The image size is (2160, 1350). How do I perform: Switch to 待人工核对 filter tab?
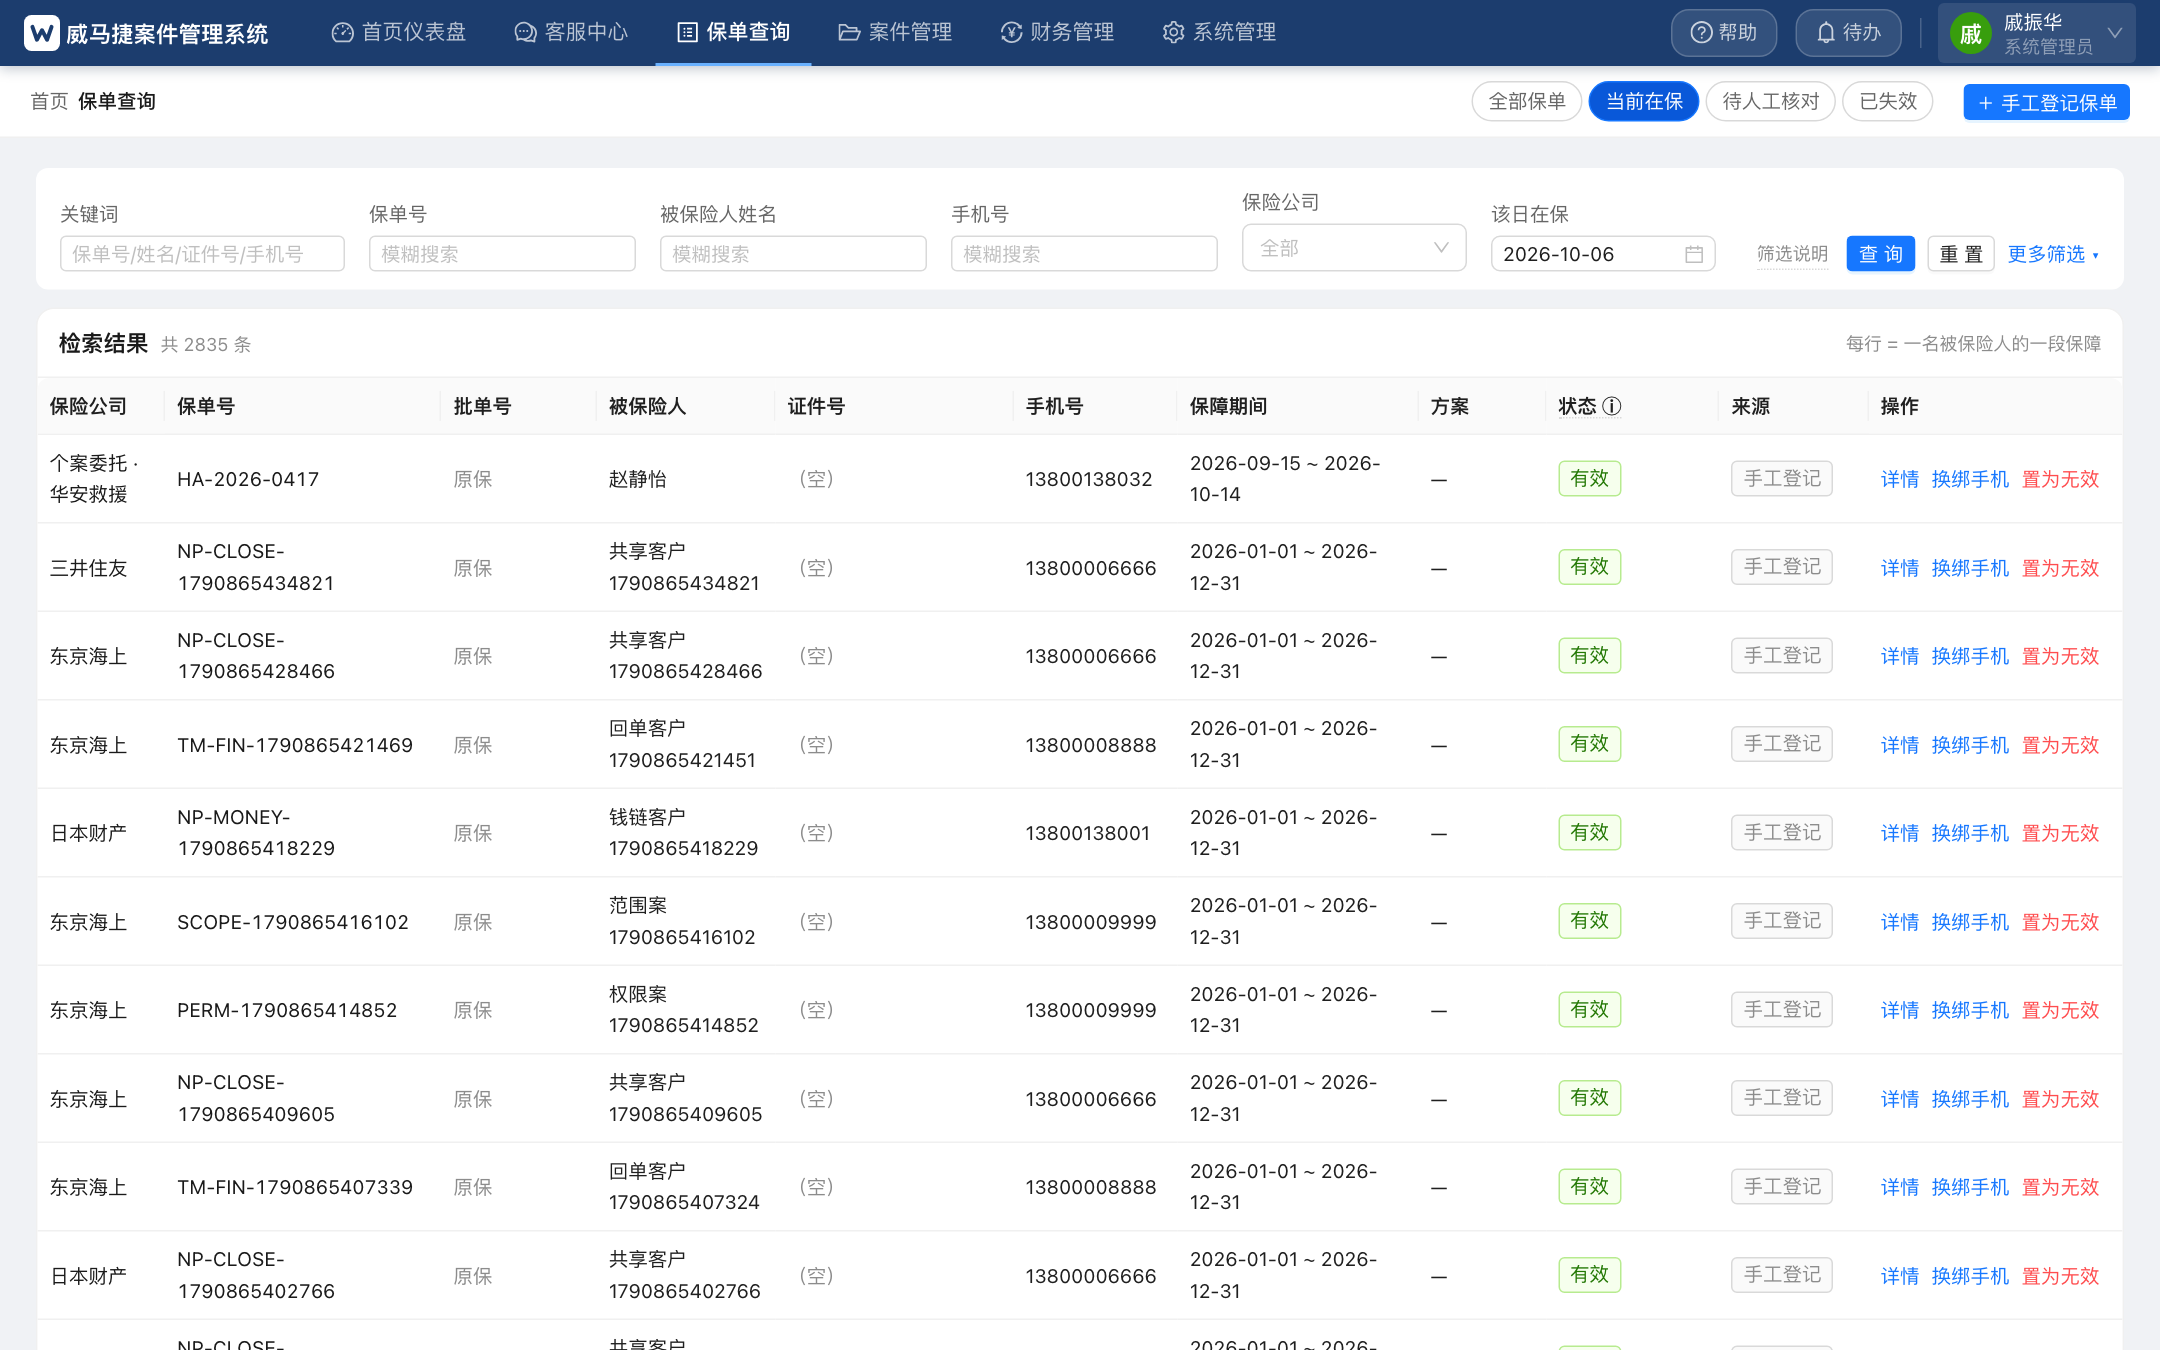click(x=1771, y=101)
